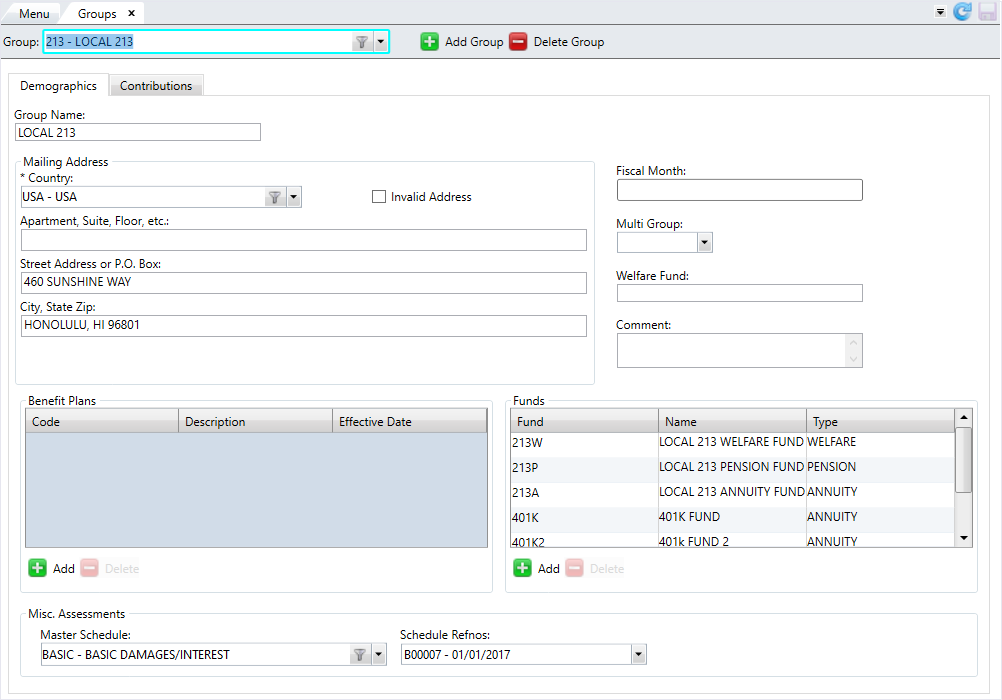Image resolution: width=1002 pixels, height=700 pixels.
Task: Open the small tab list arrow beside refresh
Action: [940, 12]
